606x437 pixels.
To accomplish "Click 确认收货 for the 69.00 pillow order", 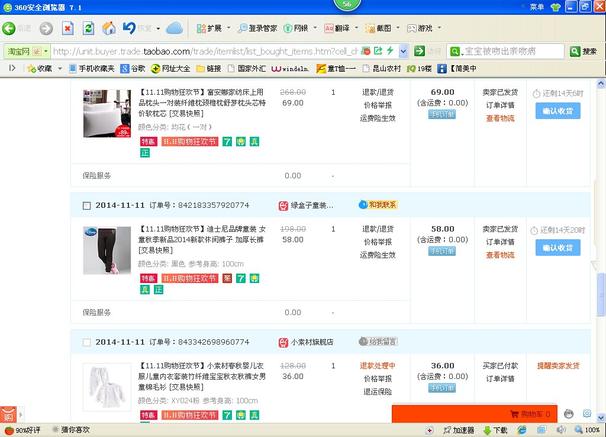I will (x=558, y=111).
